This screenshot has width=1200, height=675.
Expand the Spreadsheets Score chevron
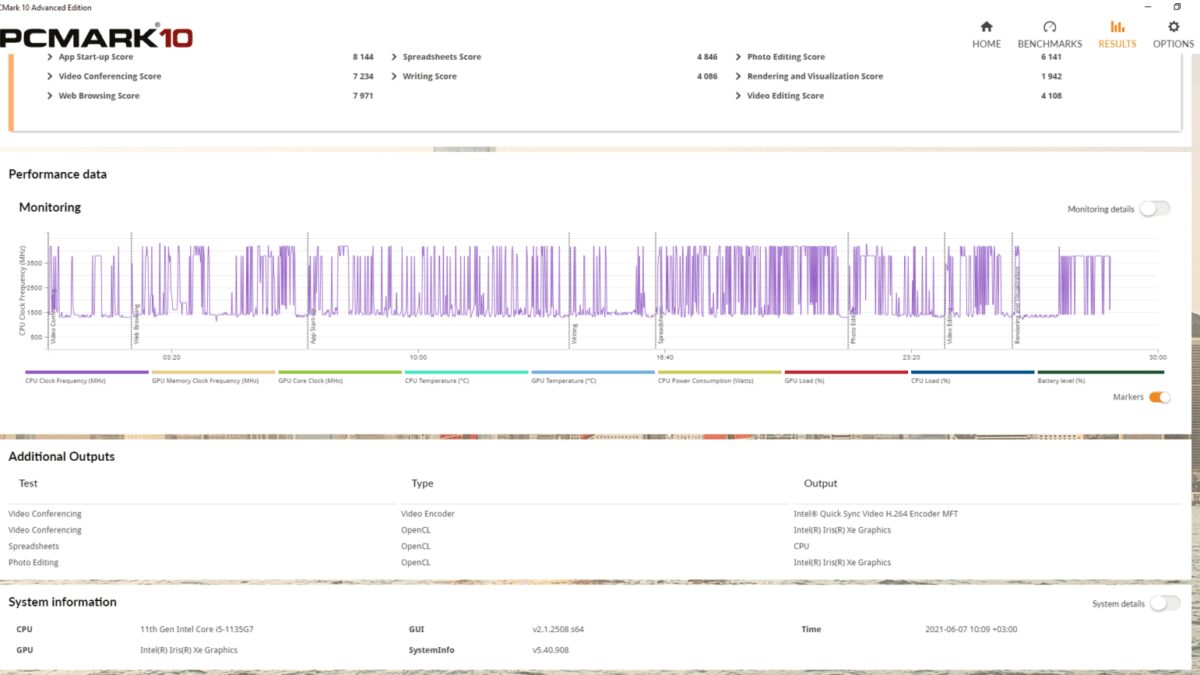point(395,57)
